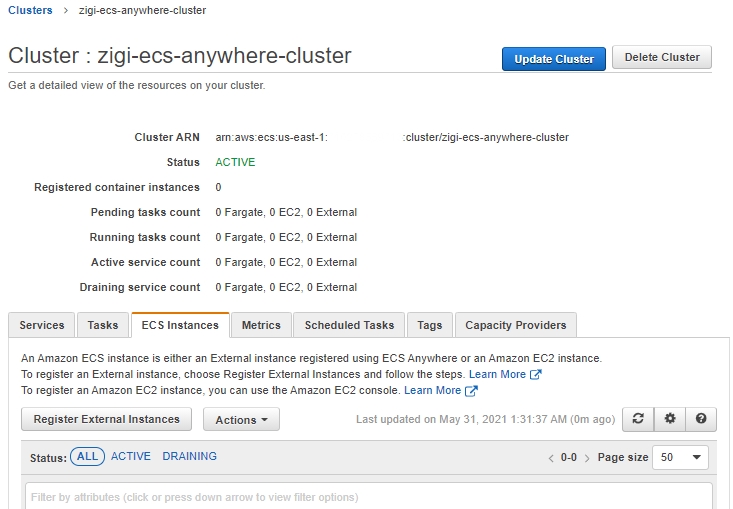
Task: Click external link icon after EC2 Learn More
Action: [471, 390]
